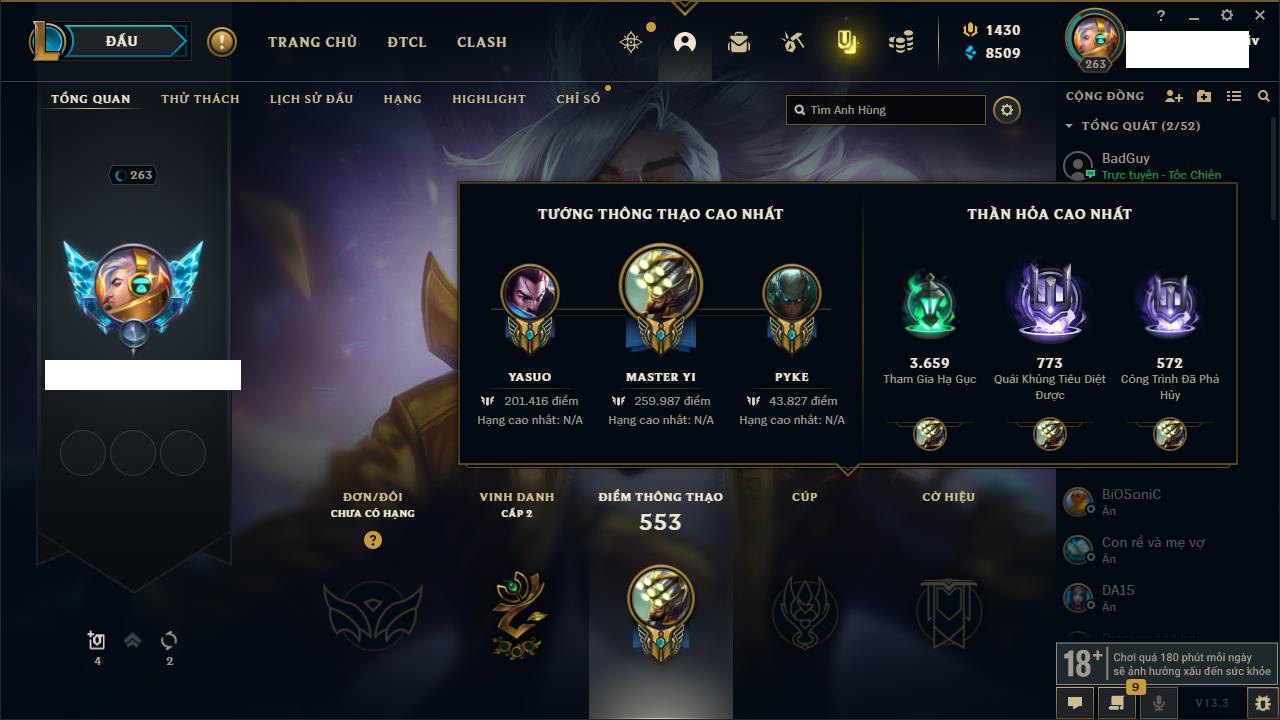Screen dimensions: 1280x720
Task: Expand the profile boosts chevron icon
Action: click(132, 641)
